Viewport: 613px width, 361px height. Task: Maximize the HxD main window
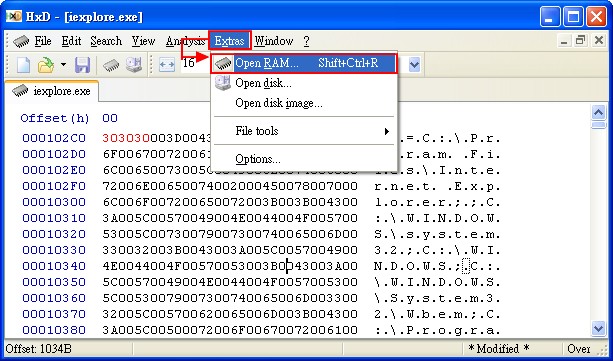[574, 17]
